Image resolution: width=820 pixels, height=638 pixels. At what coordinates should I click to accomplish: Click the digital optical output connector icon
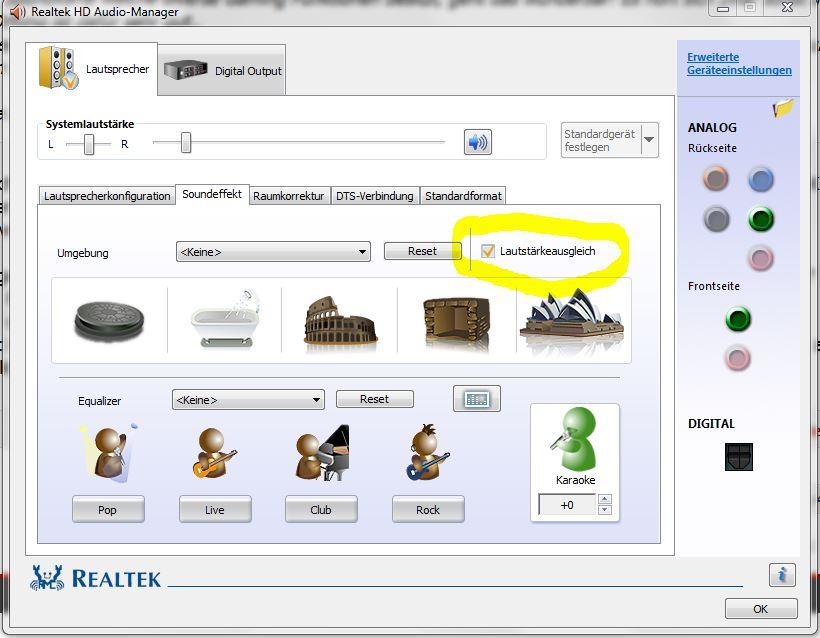tap(738, 457)
